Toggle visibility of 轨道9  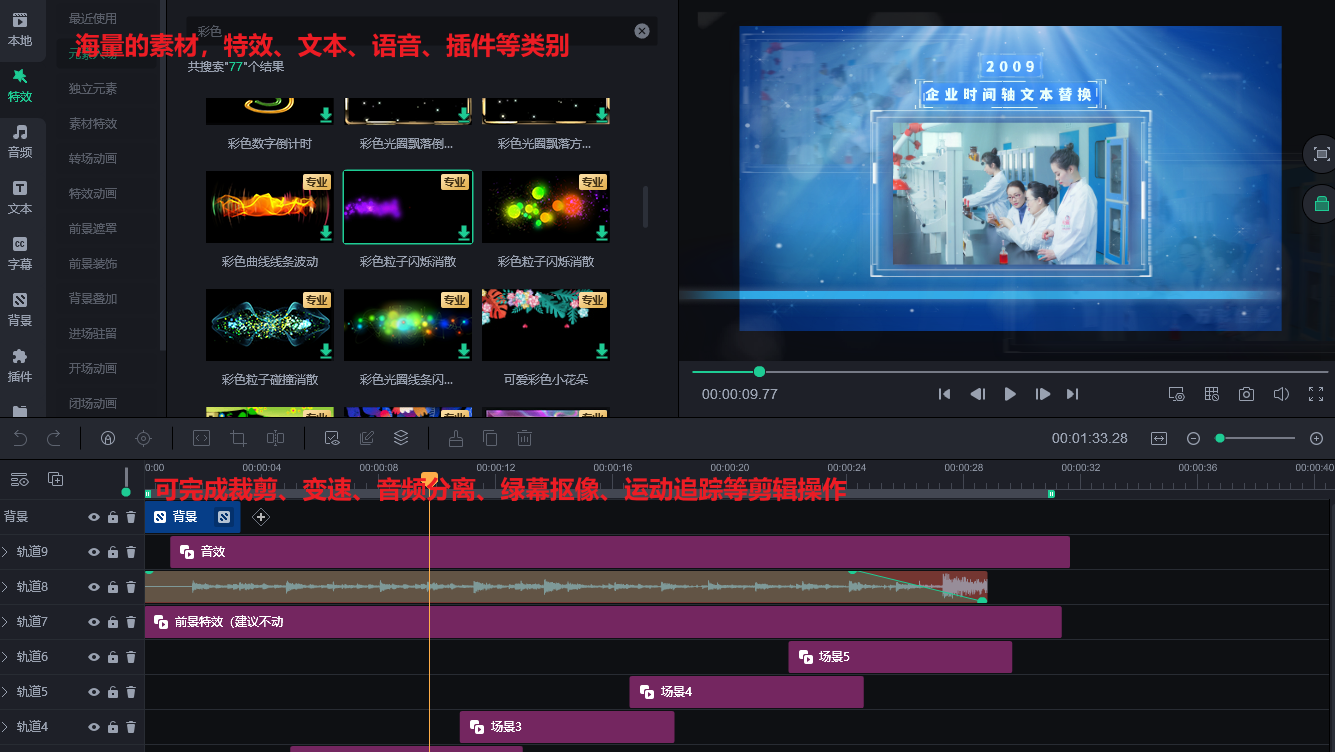point(94,552)
